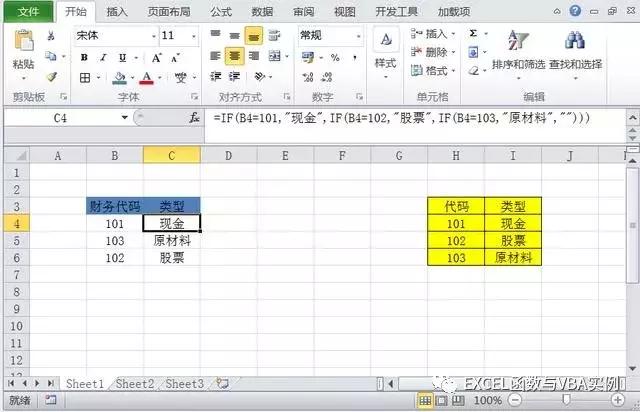Open the font size dropdown 11
Viewport: 640px width, 412px height.
tap(193, 36)
